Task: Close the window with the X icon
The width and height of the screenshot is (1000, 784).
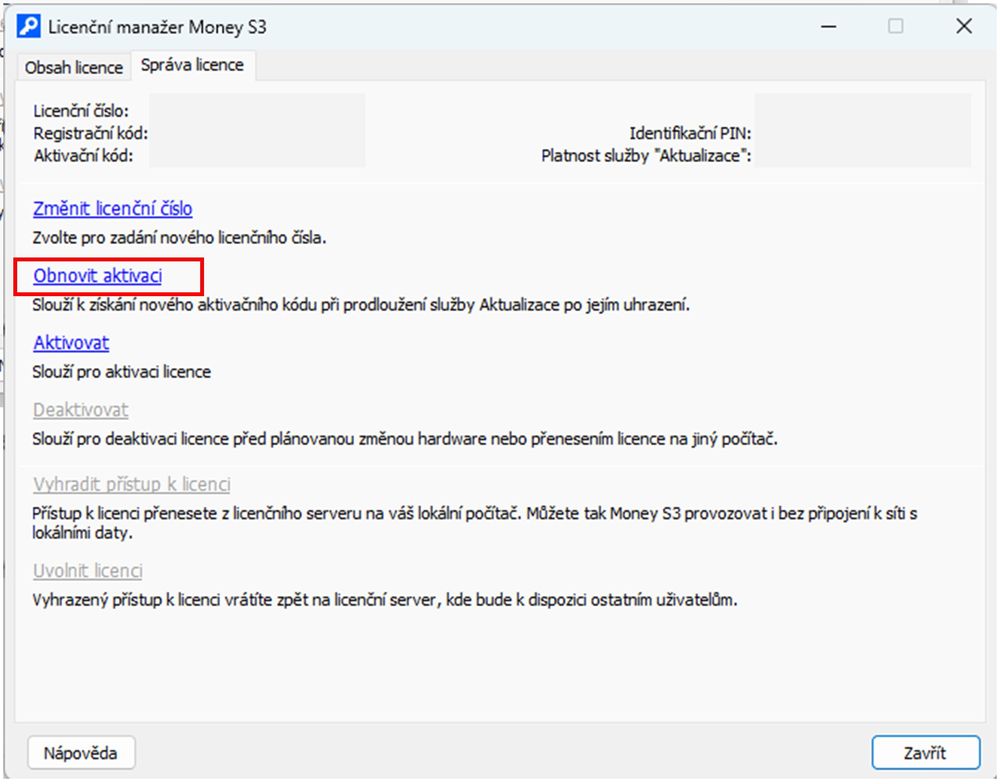Action: tap(964, 27)
